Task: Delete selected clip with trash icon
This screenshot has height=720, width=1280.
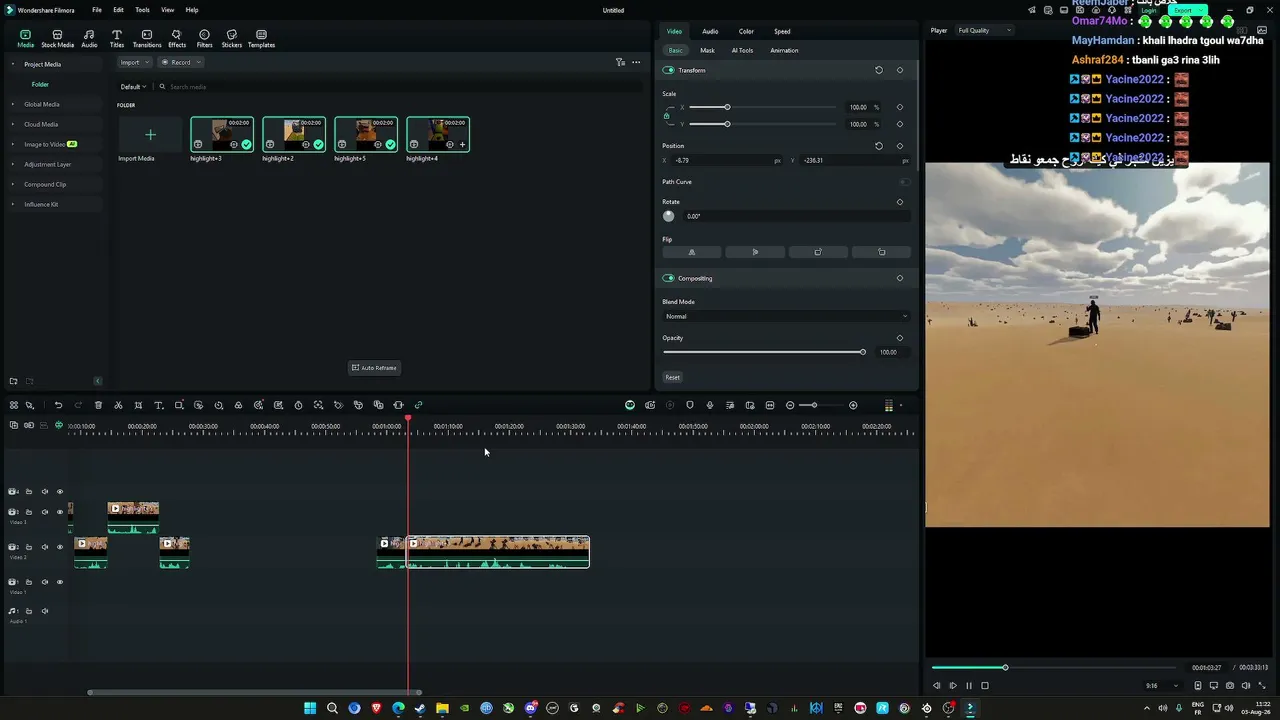Action: pos(98,405)
